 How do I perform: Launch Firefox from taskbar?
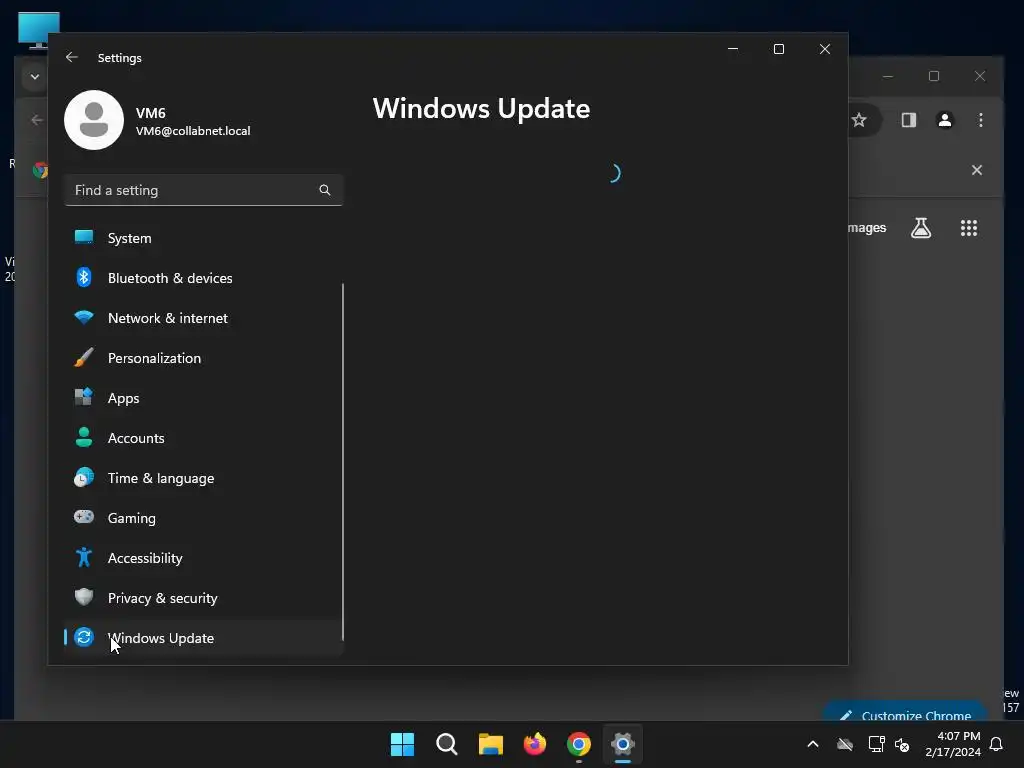(535, 744)
